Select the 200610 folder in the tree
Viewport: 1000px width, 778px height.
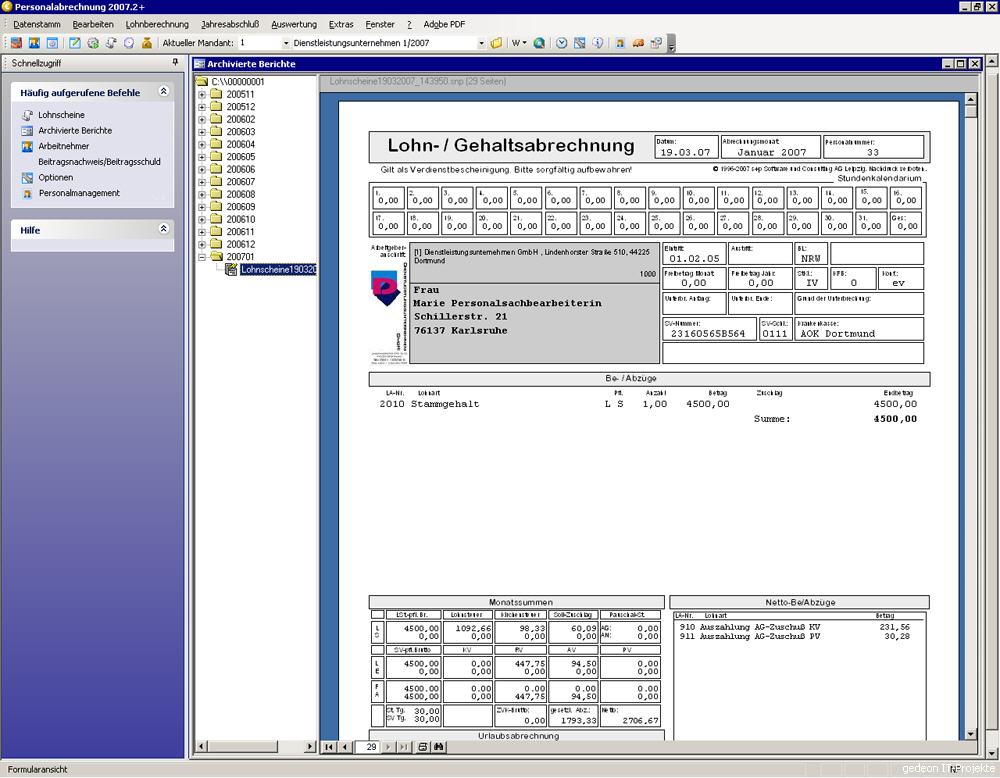coord(240,219)
